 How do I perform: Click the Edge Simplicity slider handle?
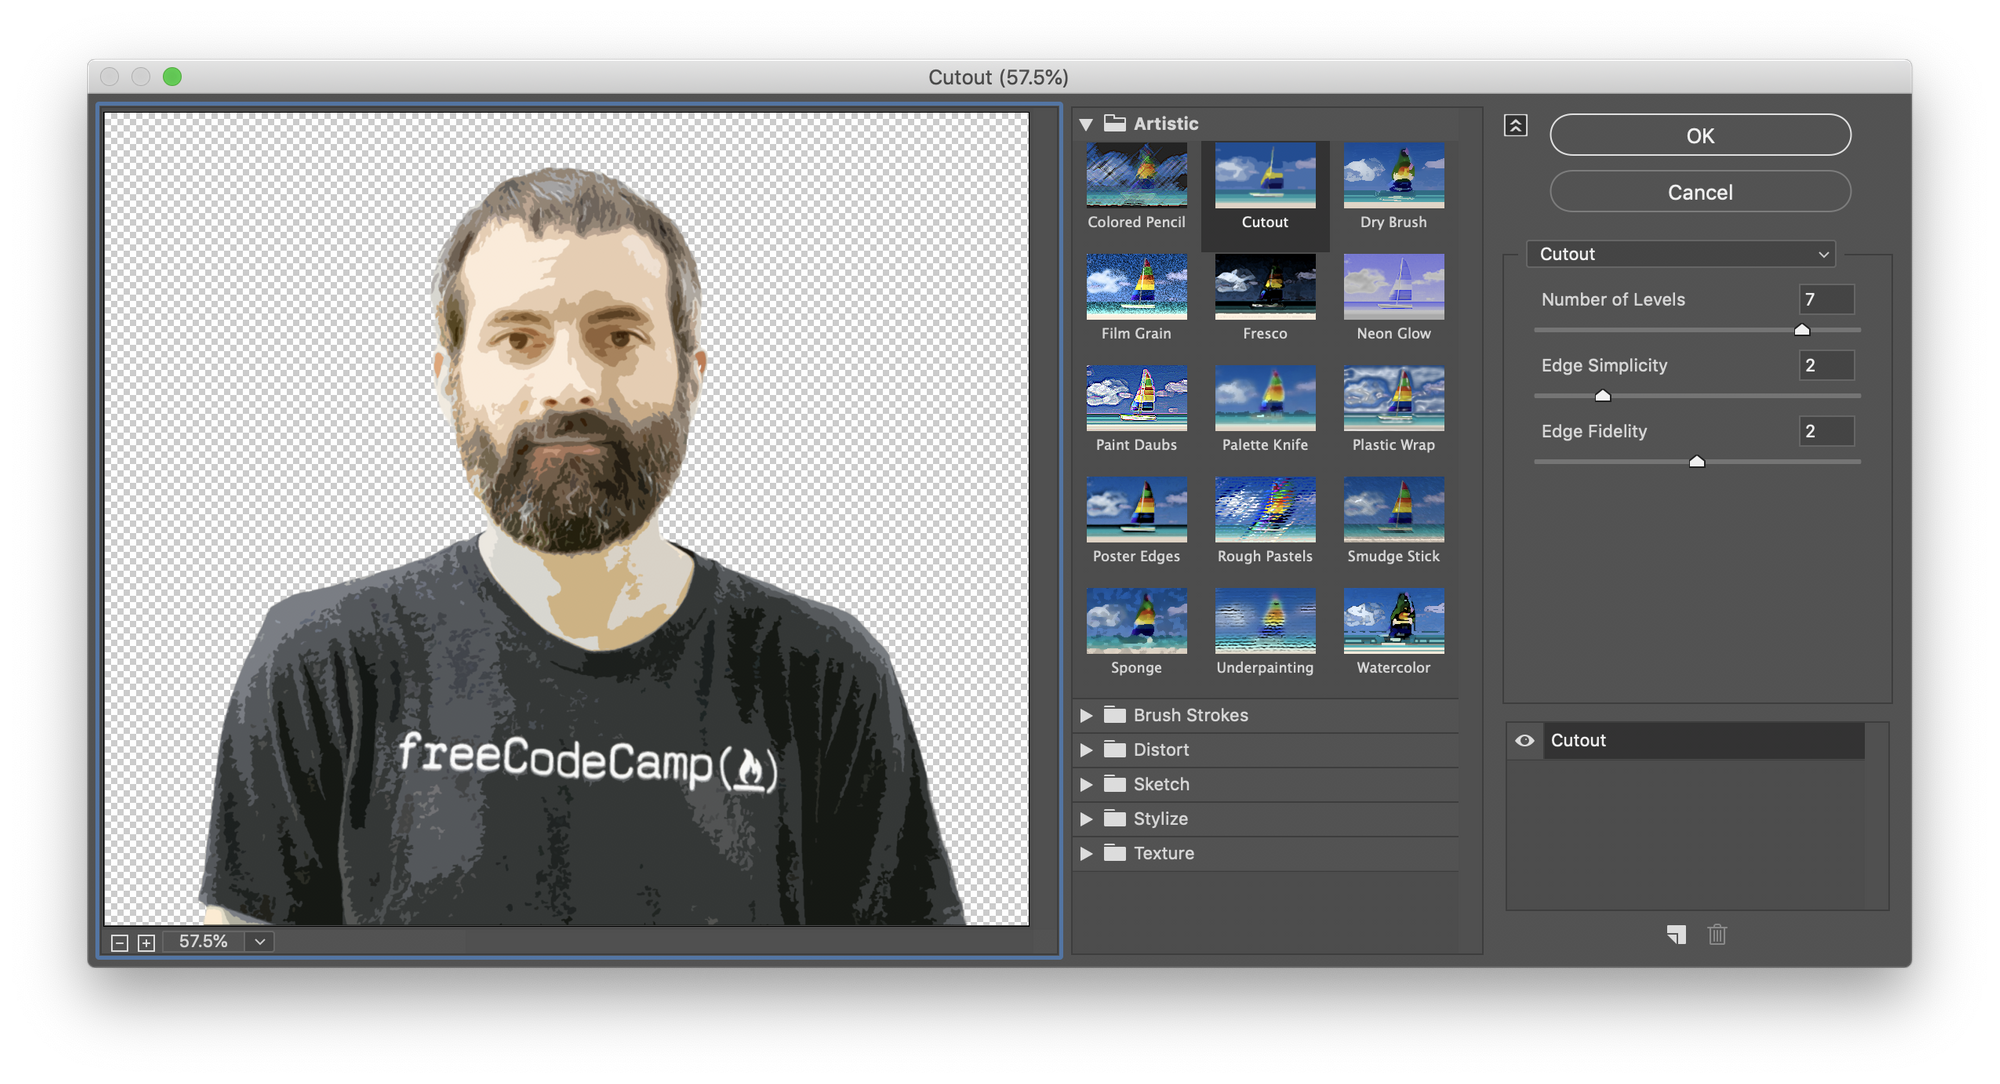1603,395
